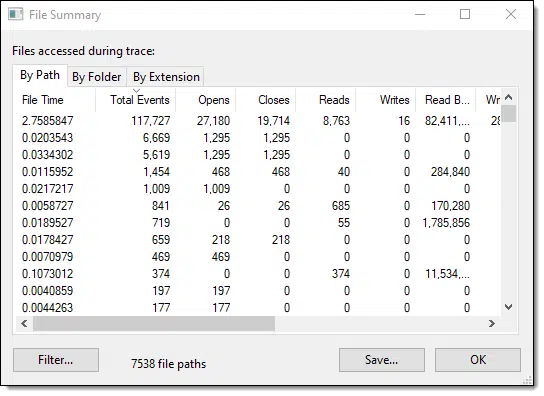Click Reads value 8,763
The height and width of the screenshot is (396, 544).
[336, 121]
